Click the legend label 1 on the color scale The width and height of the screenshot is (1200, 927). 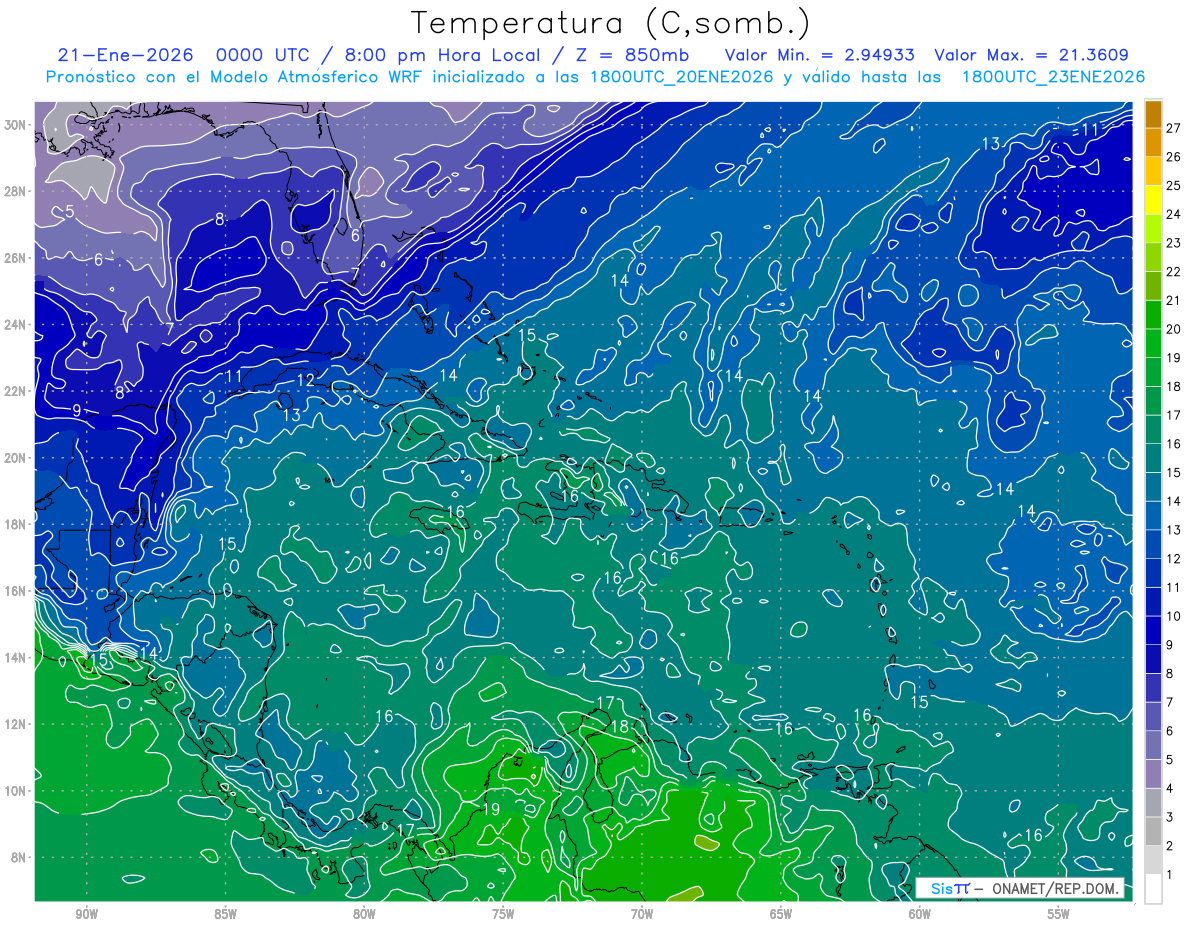point(1170,875)
